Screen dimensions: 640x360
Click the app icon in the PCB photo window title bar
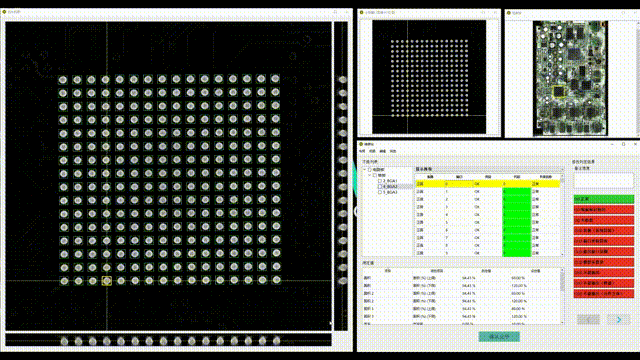[509, 13]
